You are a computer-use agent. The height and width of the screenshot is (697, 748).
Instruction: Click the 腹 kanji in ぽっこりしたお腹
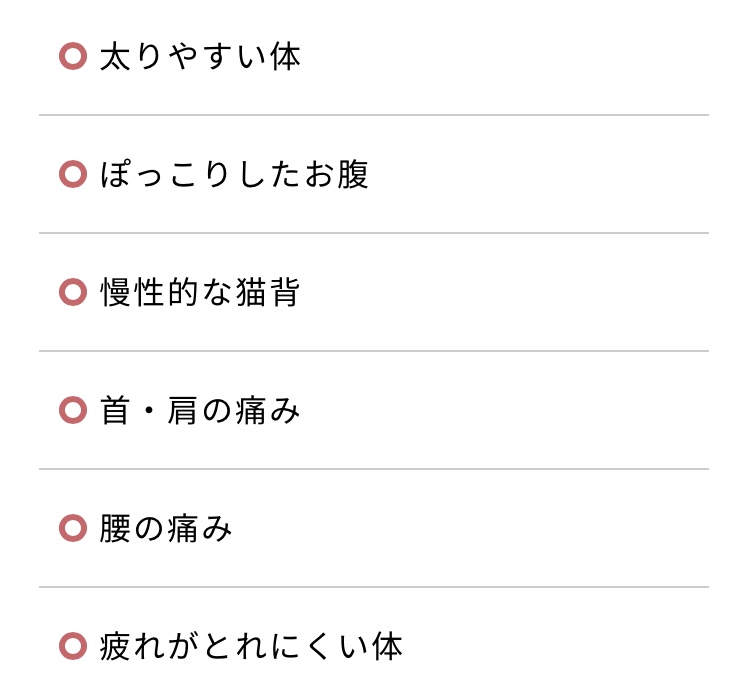(353, 174)
